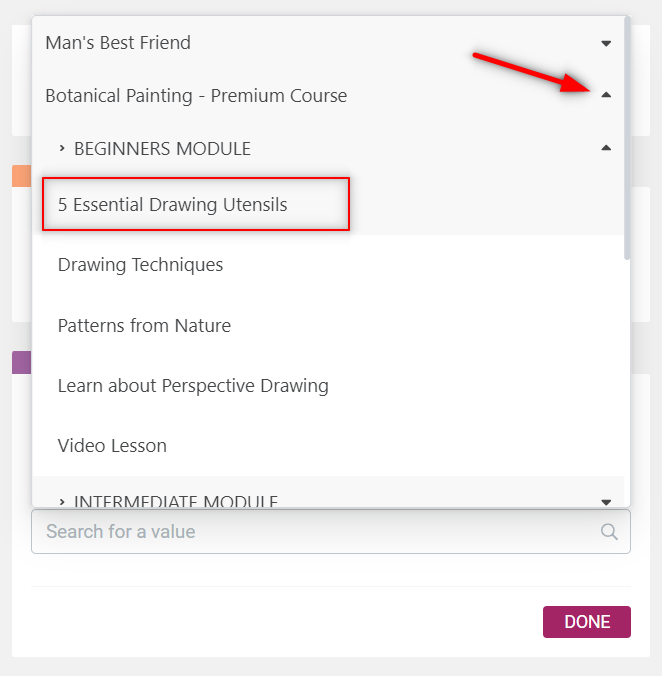Select the Drawing Techniques lesson
This screenshot has width=662, height=676.
tap(140, 265)
